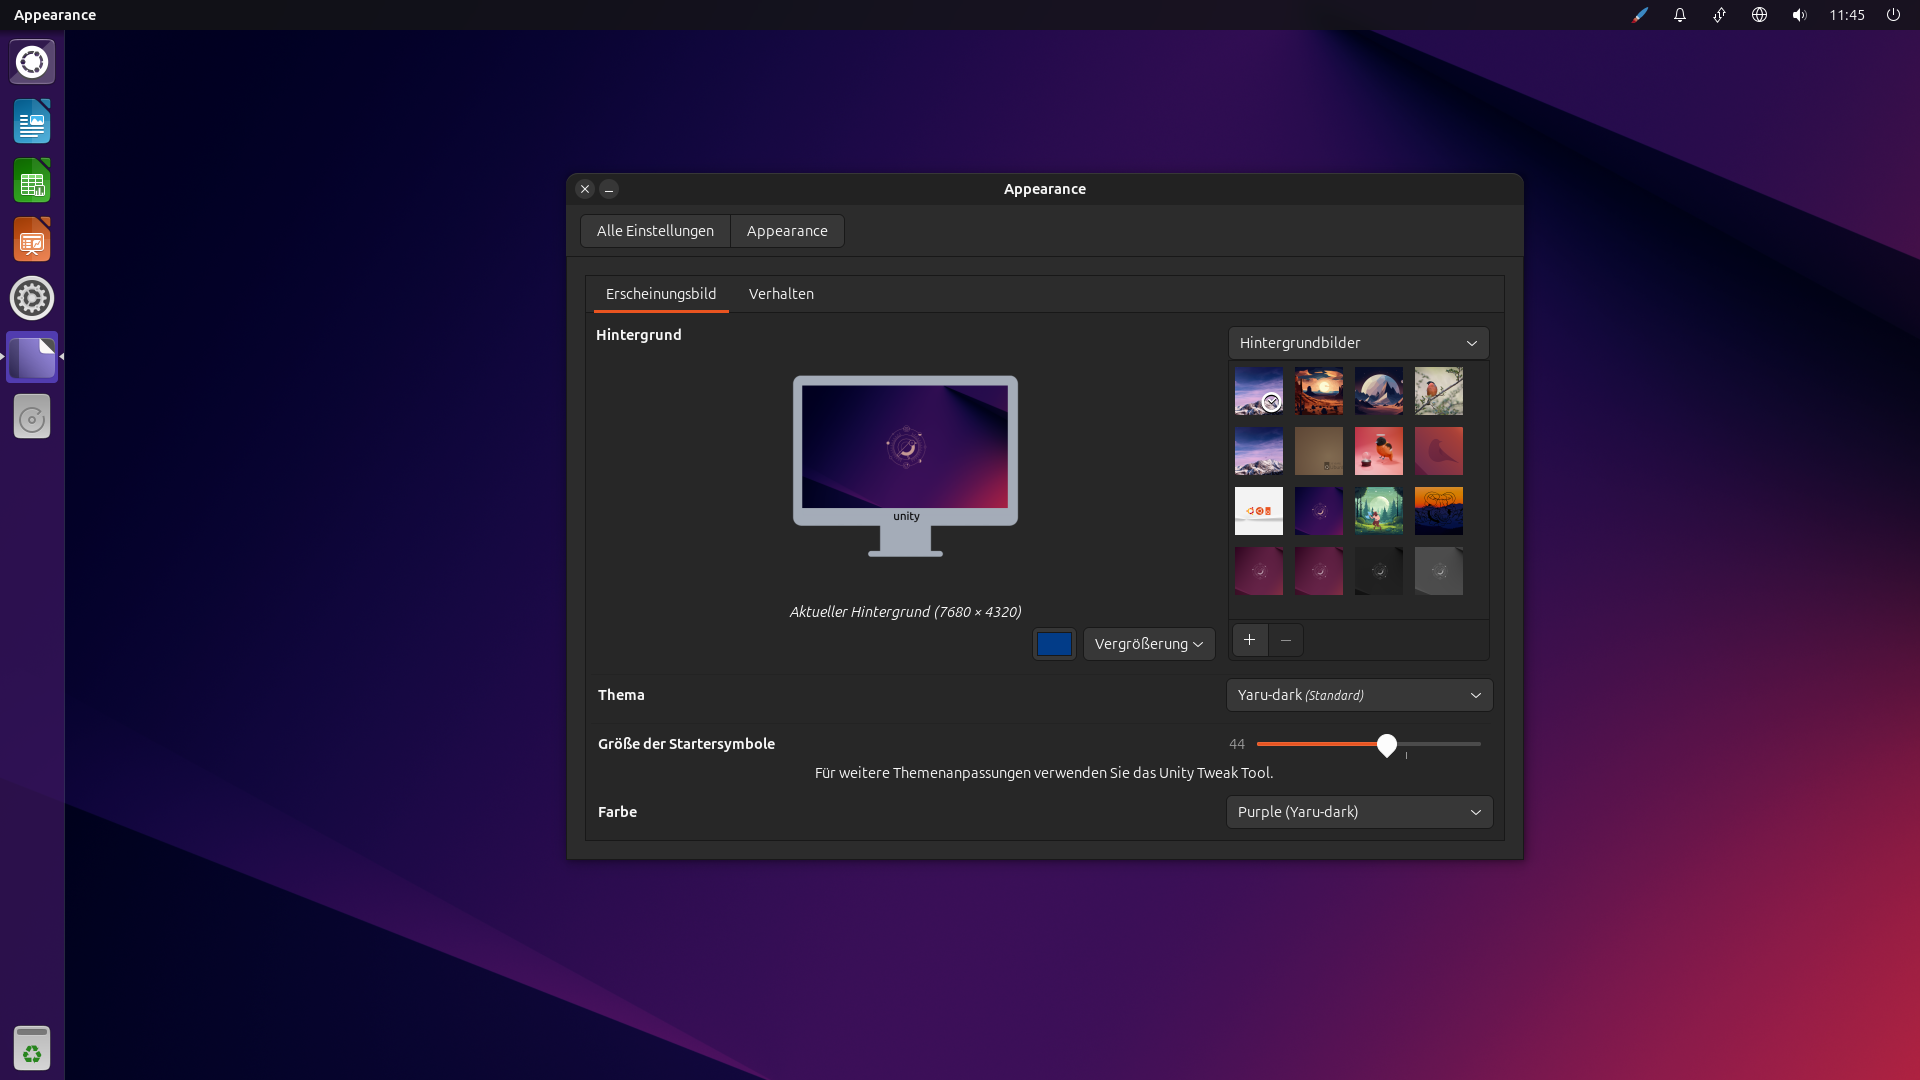Click the notification bell in the top bar
The image size is (1920, 1080).
point(1680,15)
